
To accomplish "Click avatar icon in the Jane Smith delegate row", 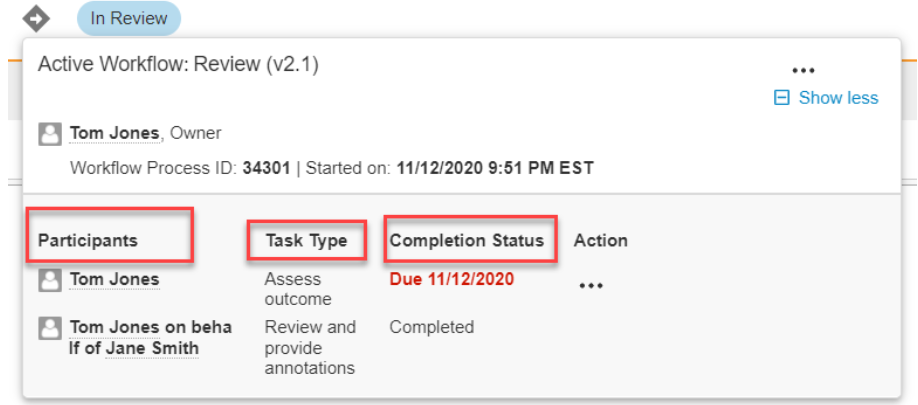I will [x=50, y=328].
